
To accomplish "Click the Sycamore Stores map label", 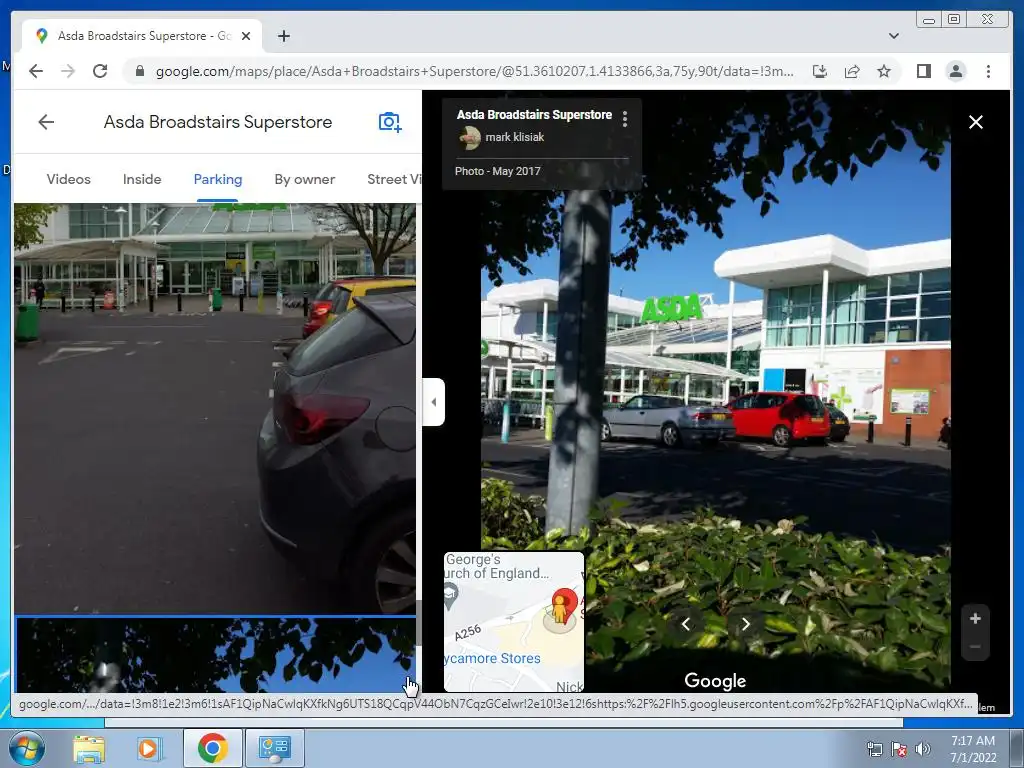I will (492, 658).
